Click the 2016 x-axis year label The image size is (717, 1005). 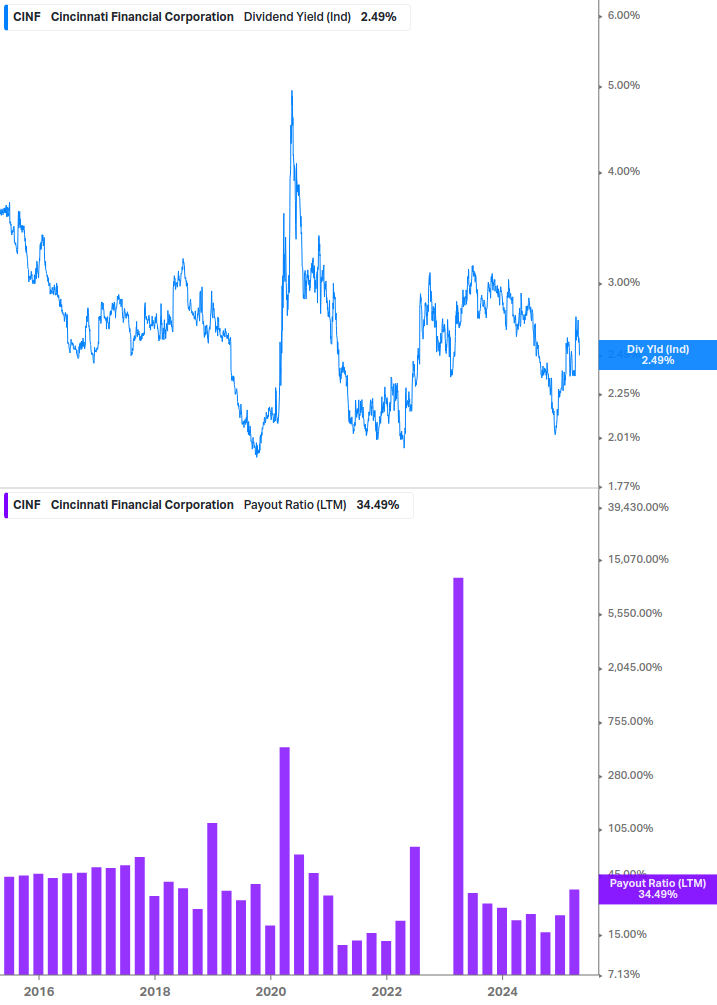tap(38, 992)
